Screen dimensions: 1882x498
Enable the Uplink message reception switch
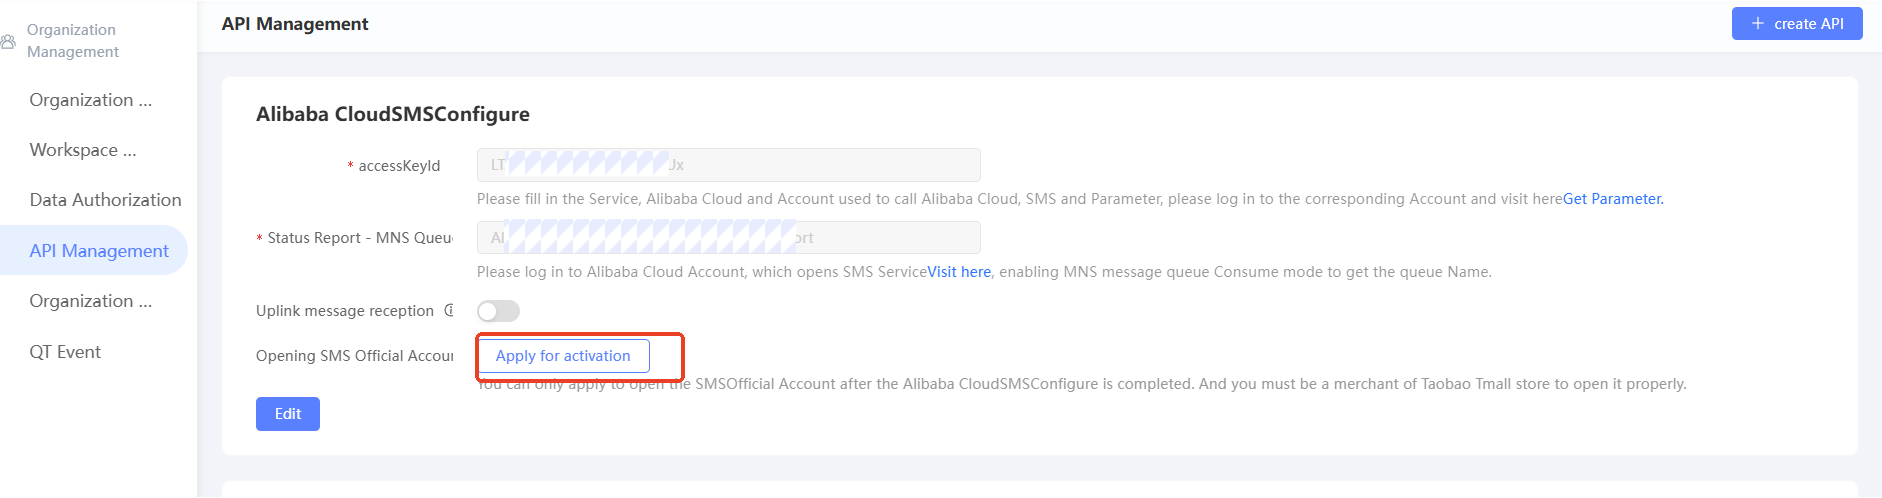pyautogui.click(x=498, y=311)
